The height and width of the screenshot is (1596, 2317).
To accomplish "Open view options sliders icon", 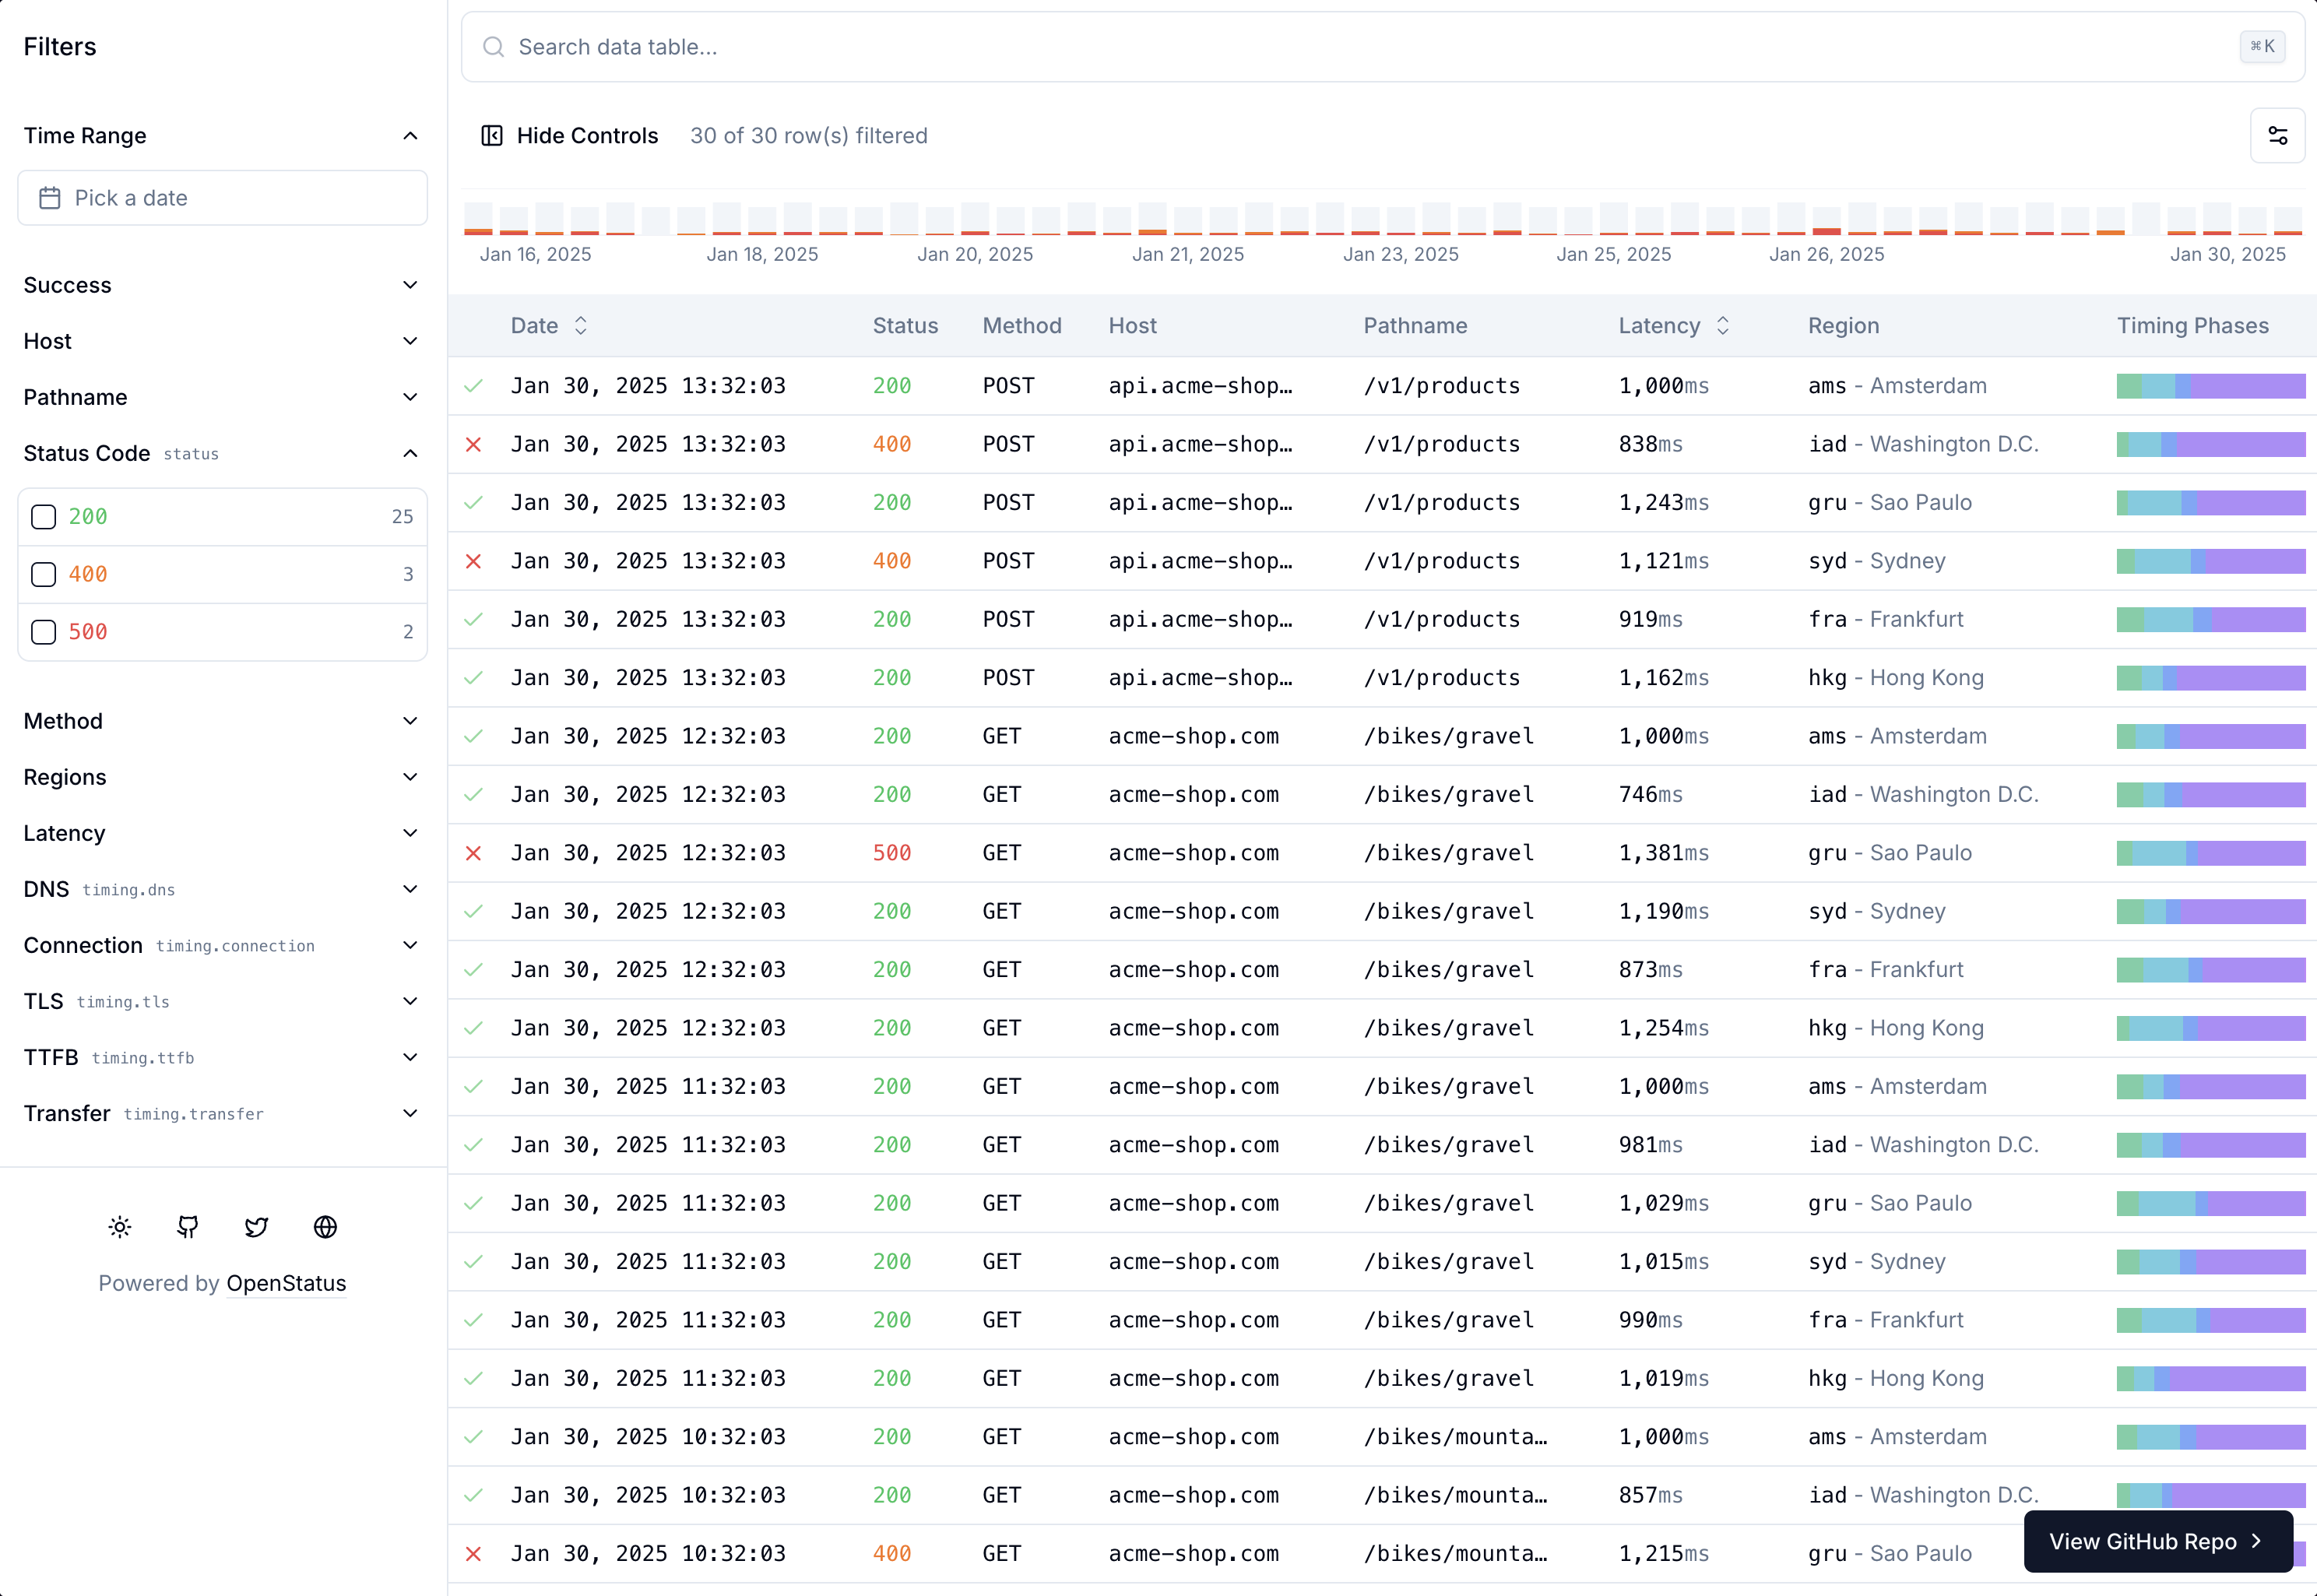I will (2277, 136).
